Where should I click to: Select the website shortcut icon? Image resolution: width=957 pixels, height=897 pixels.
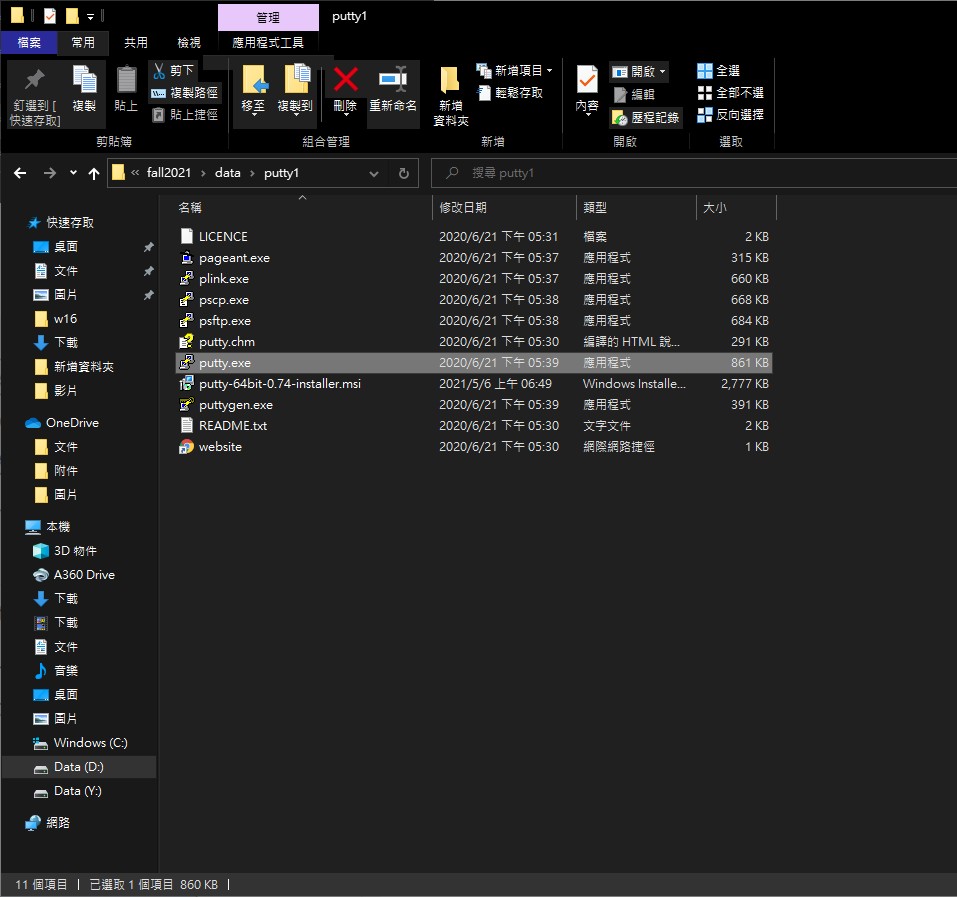[187, 447]
